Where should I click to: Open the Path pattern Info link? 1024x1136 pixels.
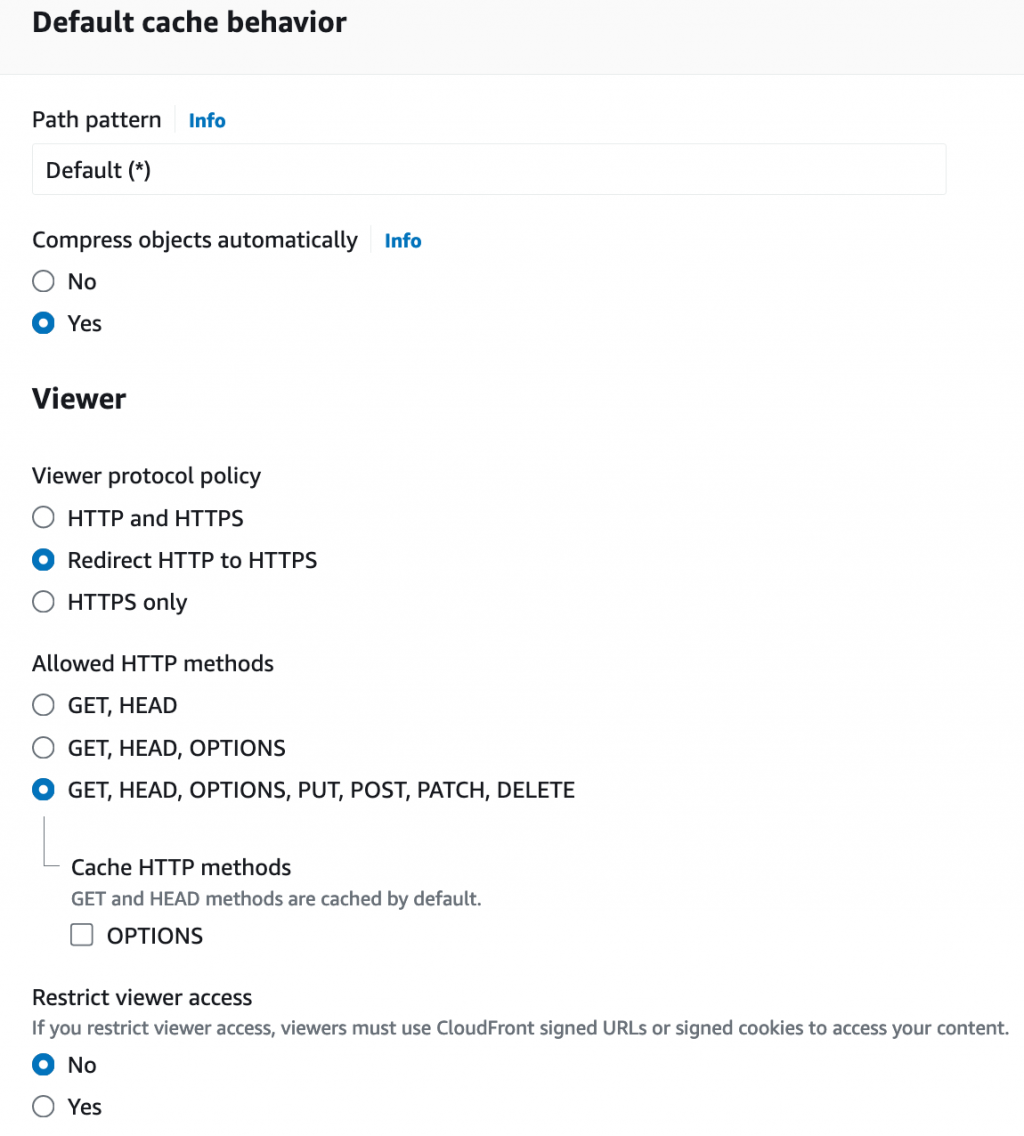[x=207, y=120]
